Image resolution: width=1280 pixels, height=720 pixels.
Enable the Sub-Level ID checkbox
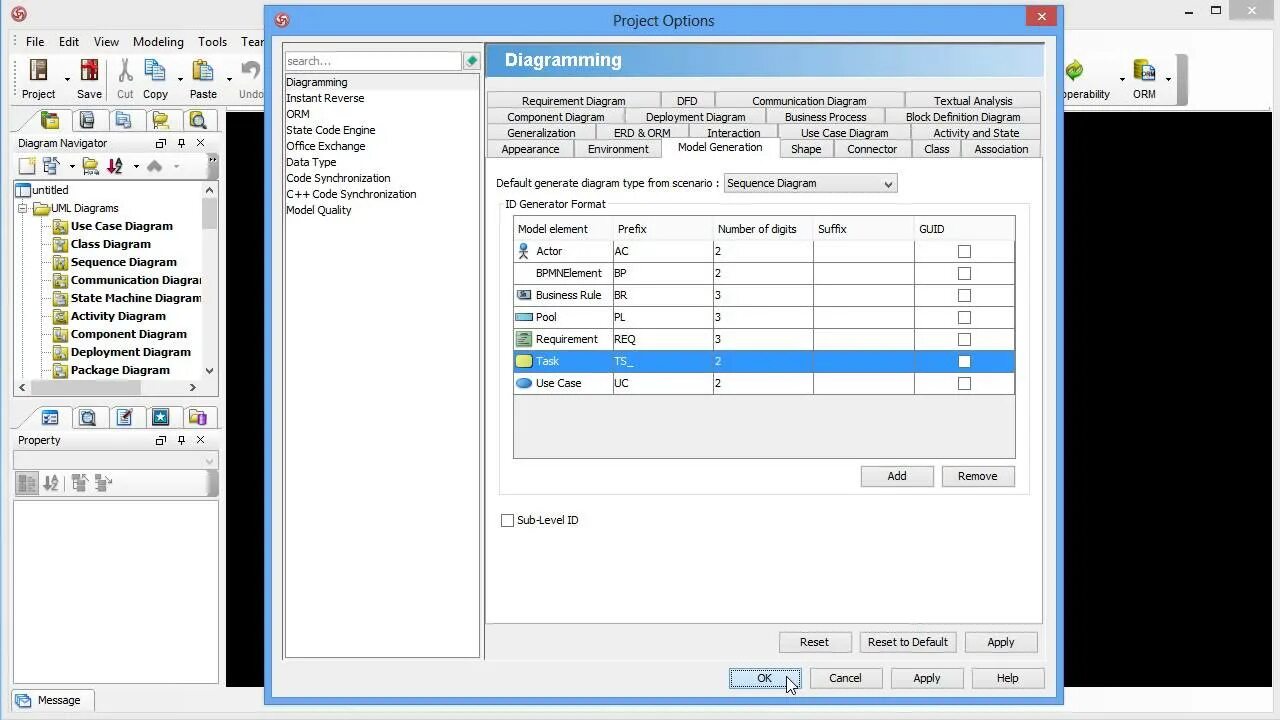(507, 520)
